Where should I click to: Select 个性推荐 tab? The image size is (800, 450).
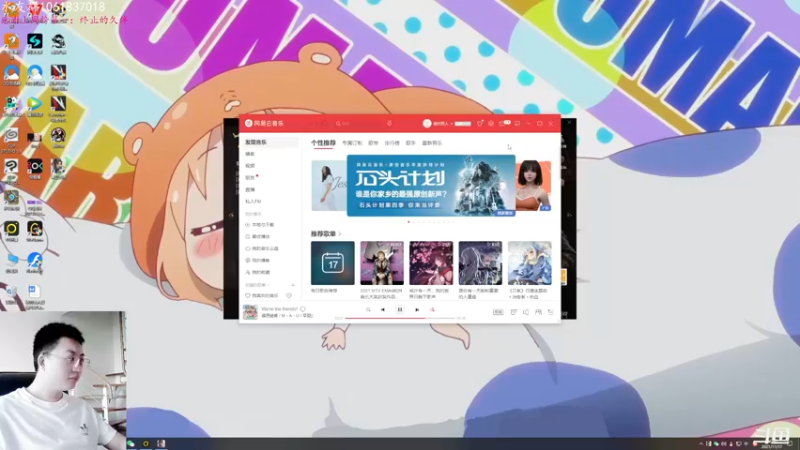tap(323, 143)
